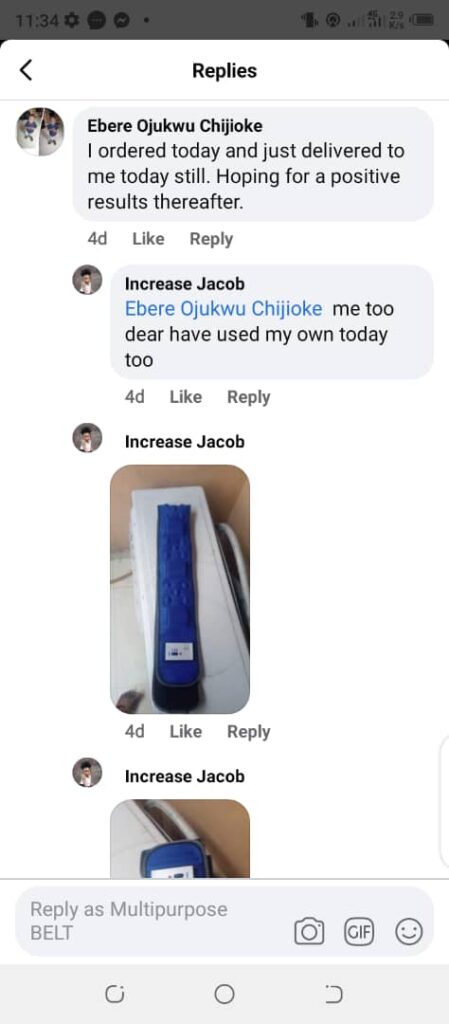Viewport: 449px width, 1024px height.
Task: Open the blue Ebere Ojukwu Chijioke mention link
Action: pos(223,308)
